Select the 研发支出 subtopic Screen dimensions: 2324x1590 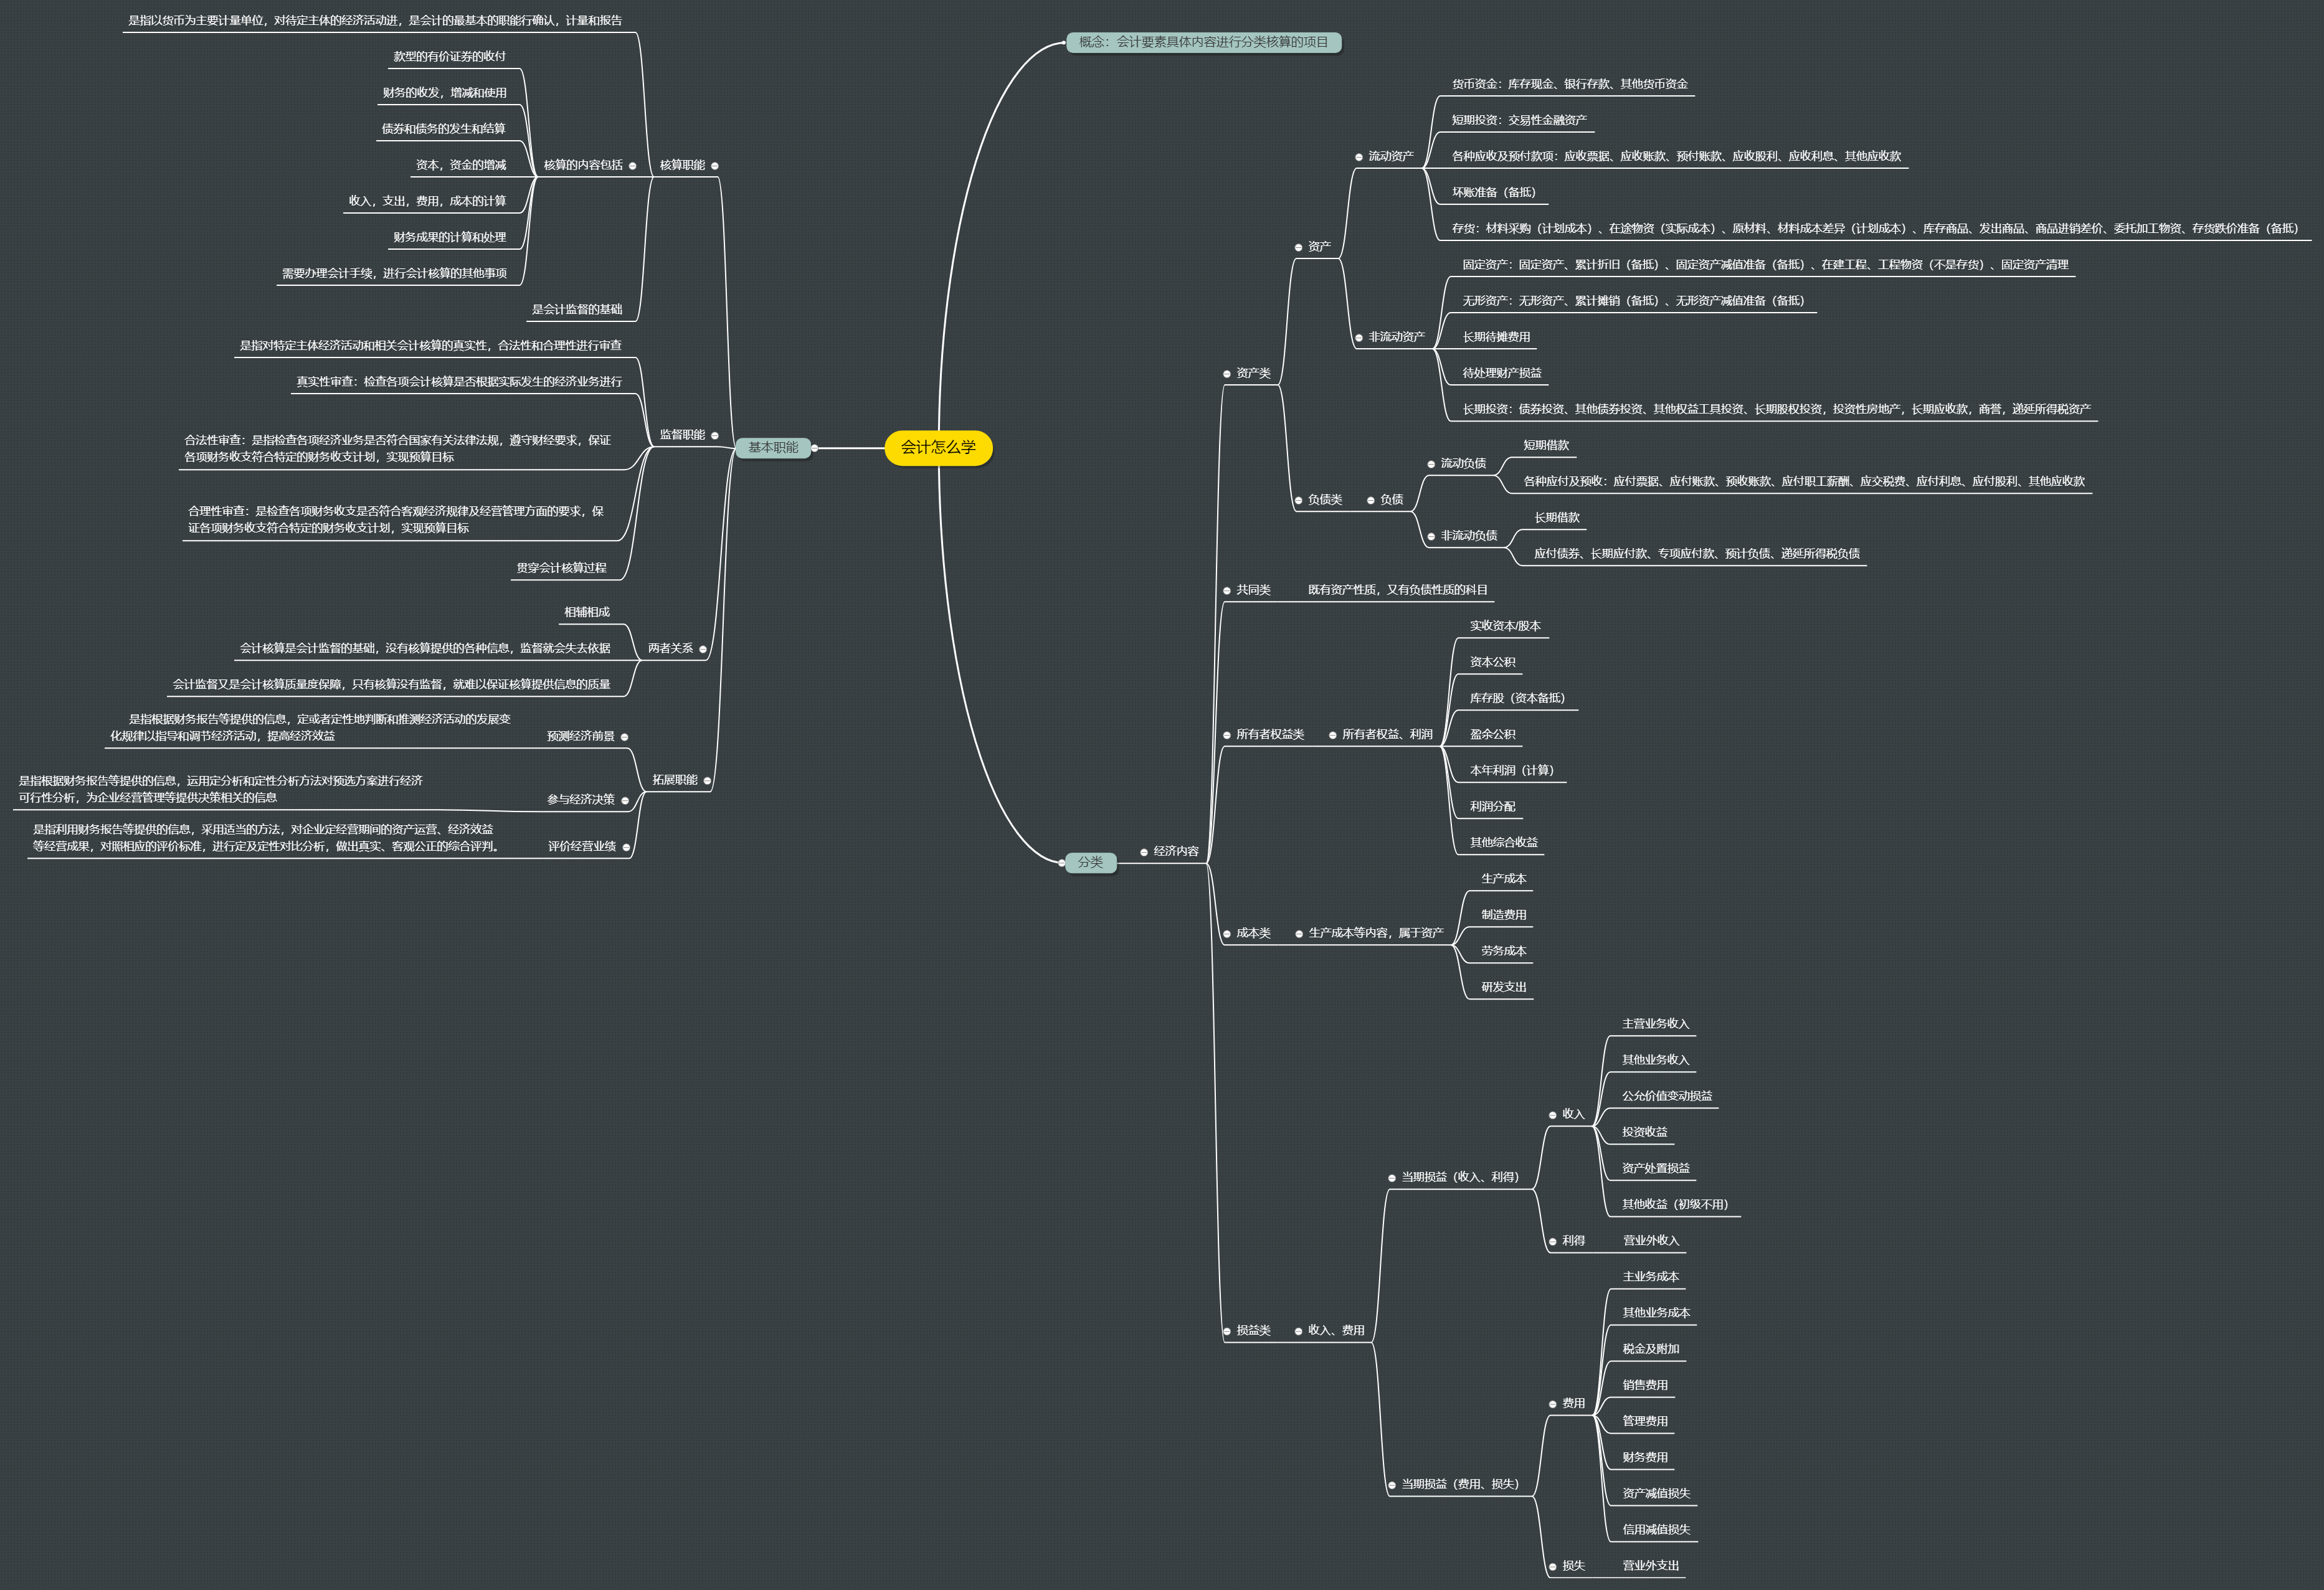(x=1504, y=987)
